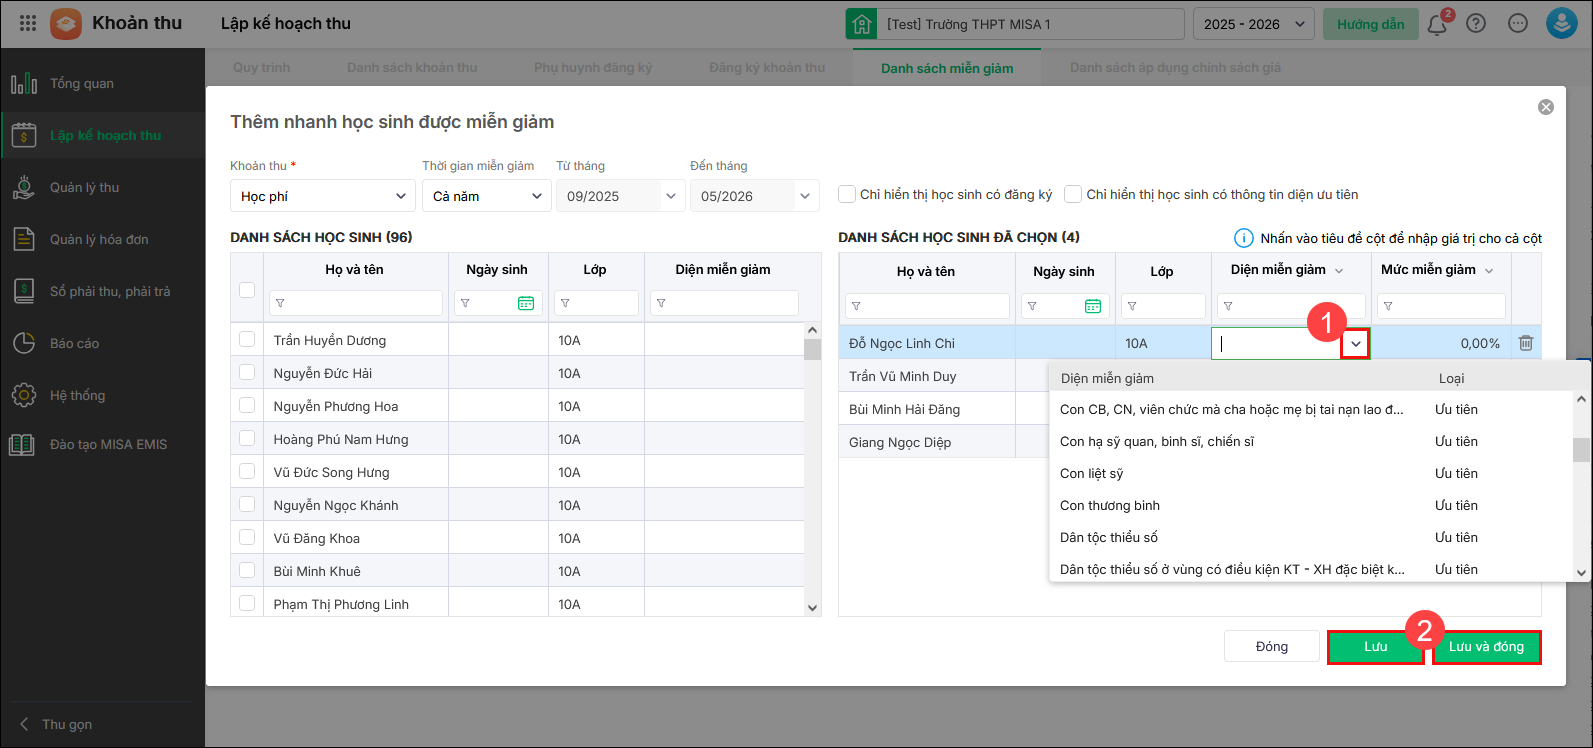Viewport: 1593px width, 748px height.
Task: Click the 'Lưu và đóng' button
Action: [1486, 647]
